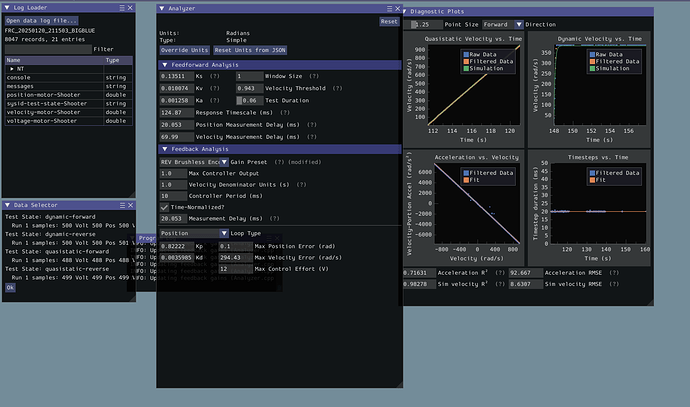The height and width of the screenshot is (407, 690).
Task: Open Log Loader window hamburger menu
Action: point(122,7)
